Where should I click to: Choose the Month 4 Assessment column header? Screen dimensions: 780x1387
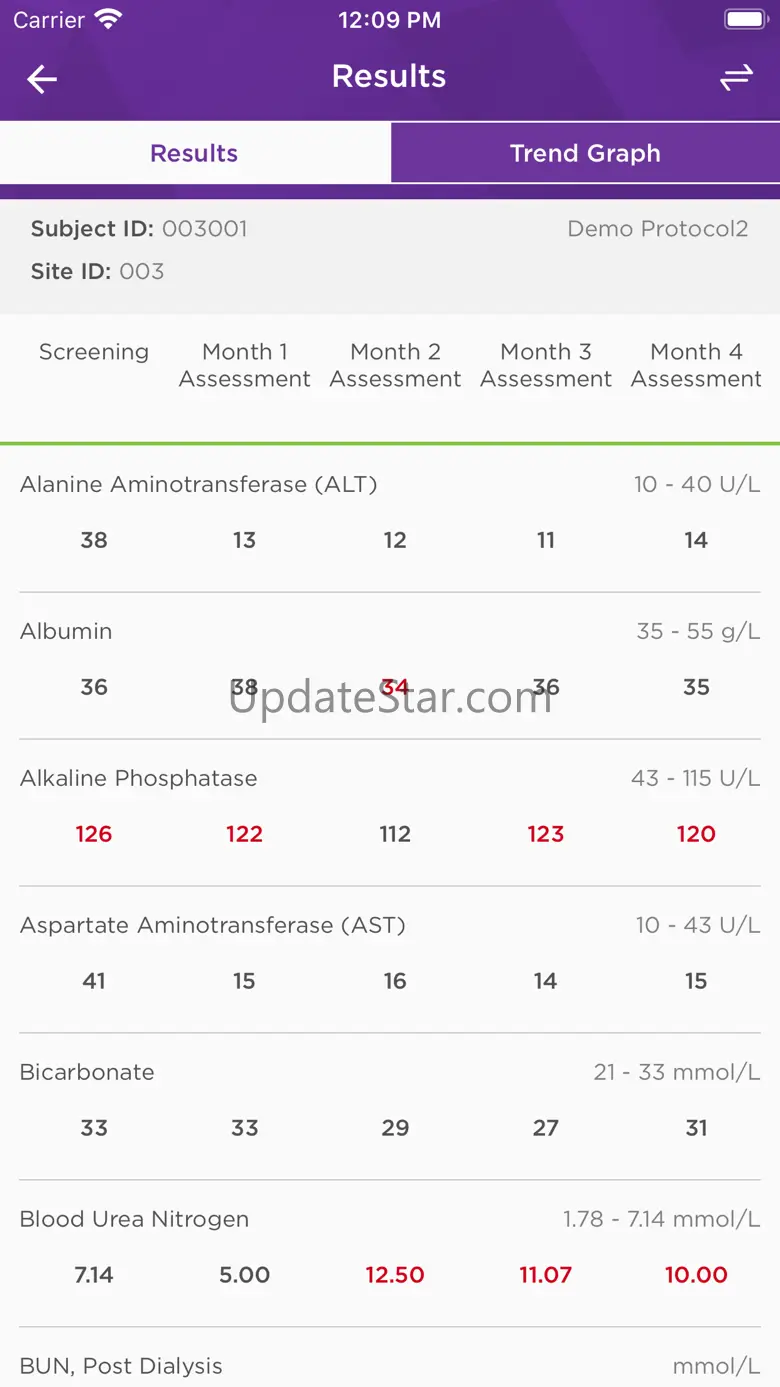[x=696, y=365]
